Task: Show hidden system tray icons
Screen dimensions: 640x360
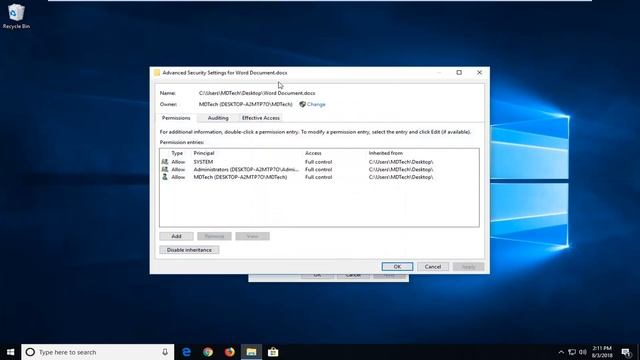Action: pyautogui.click(x=561, y=352)
